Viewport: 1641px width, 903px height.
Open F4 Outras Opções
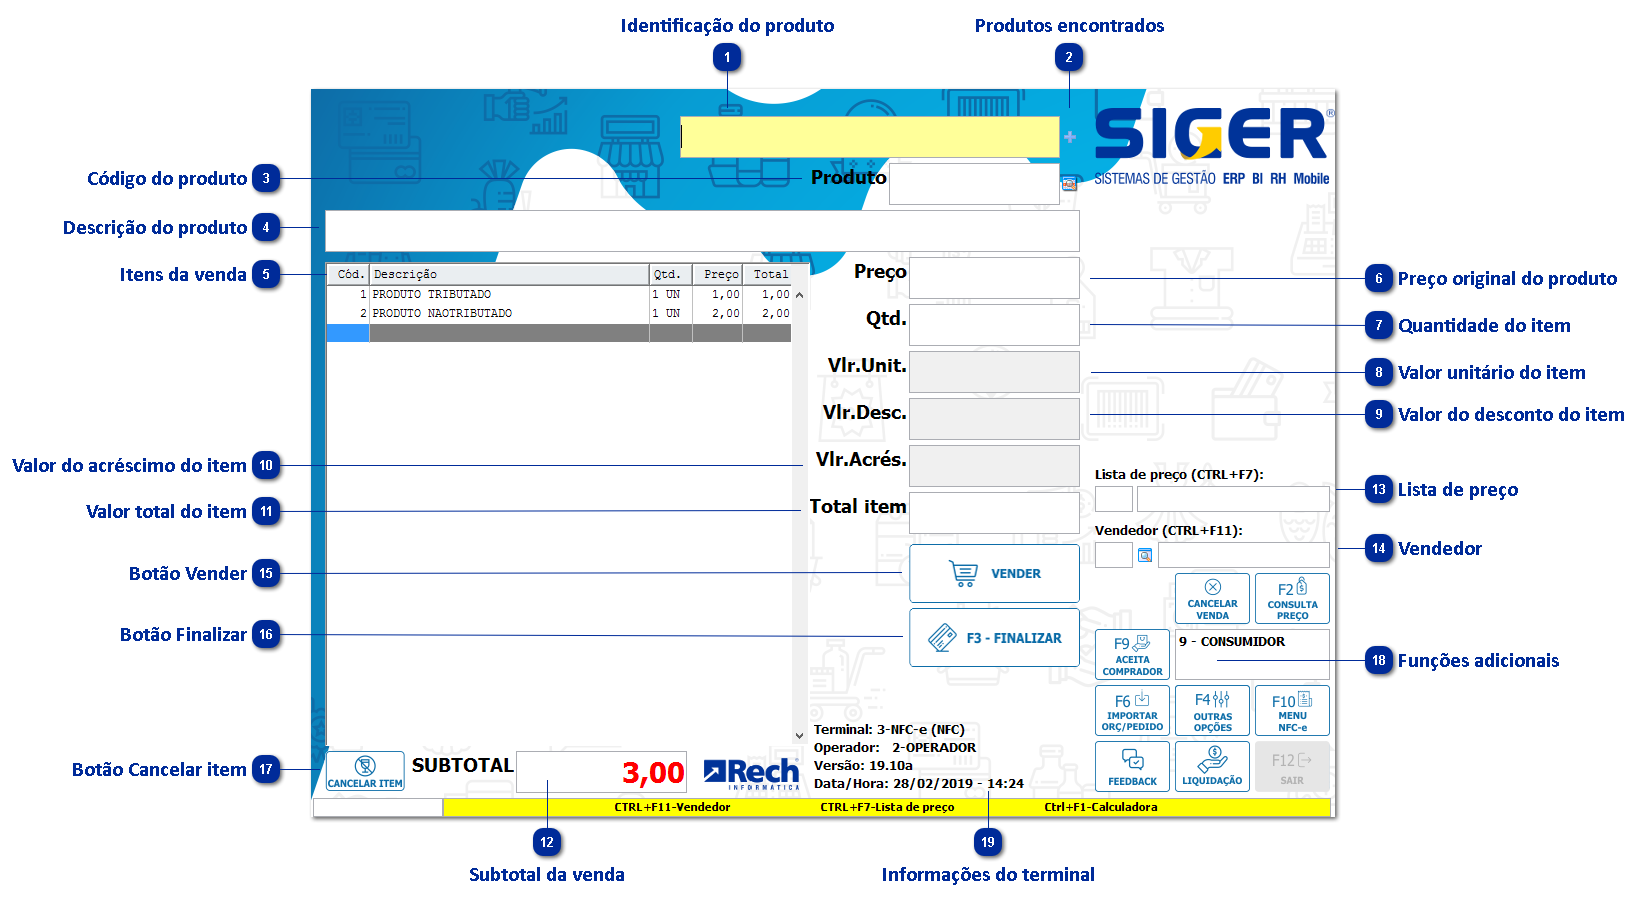point(1212,710)
